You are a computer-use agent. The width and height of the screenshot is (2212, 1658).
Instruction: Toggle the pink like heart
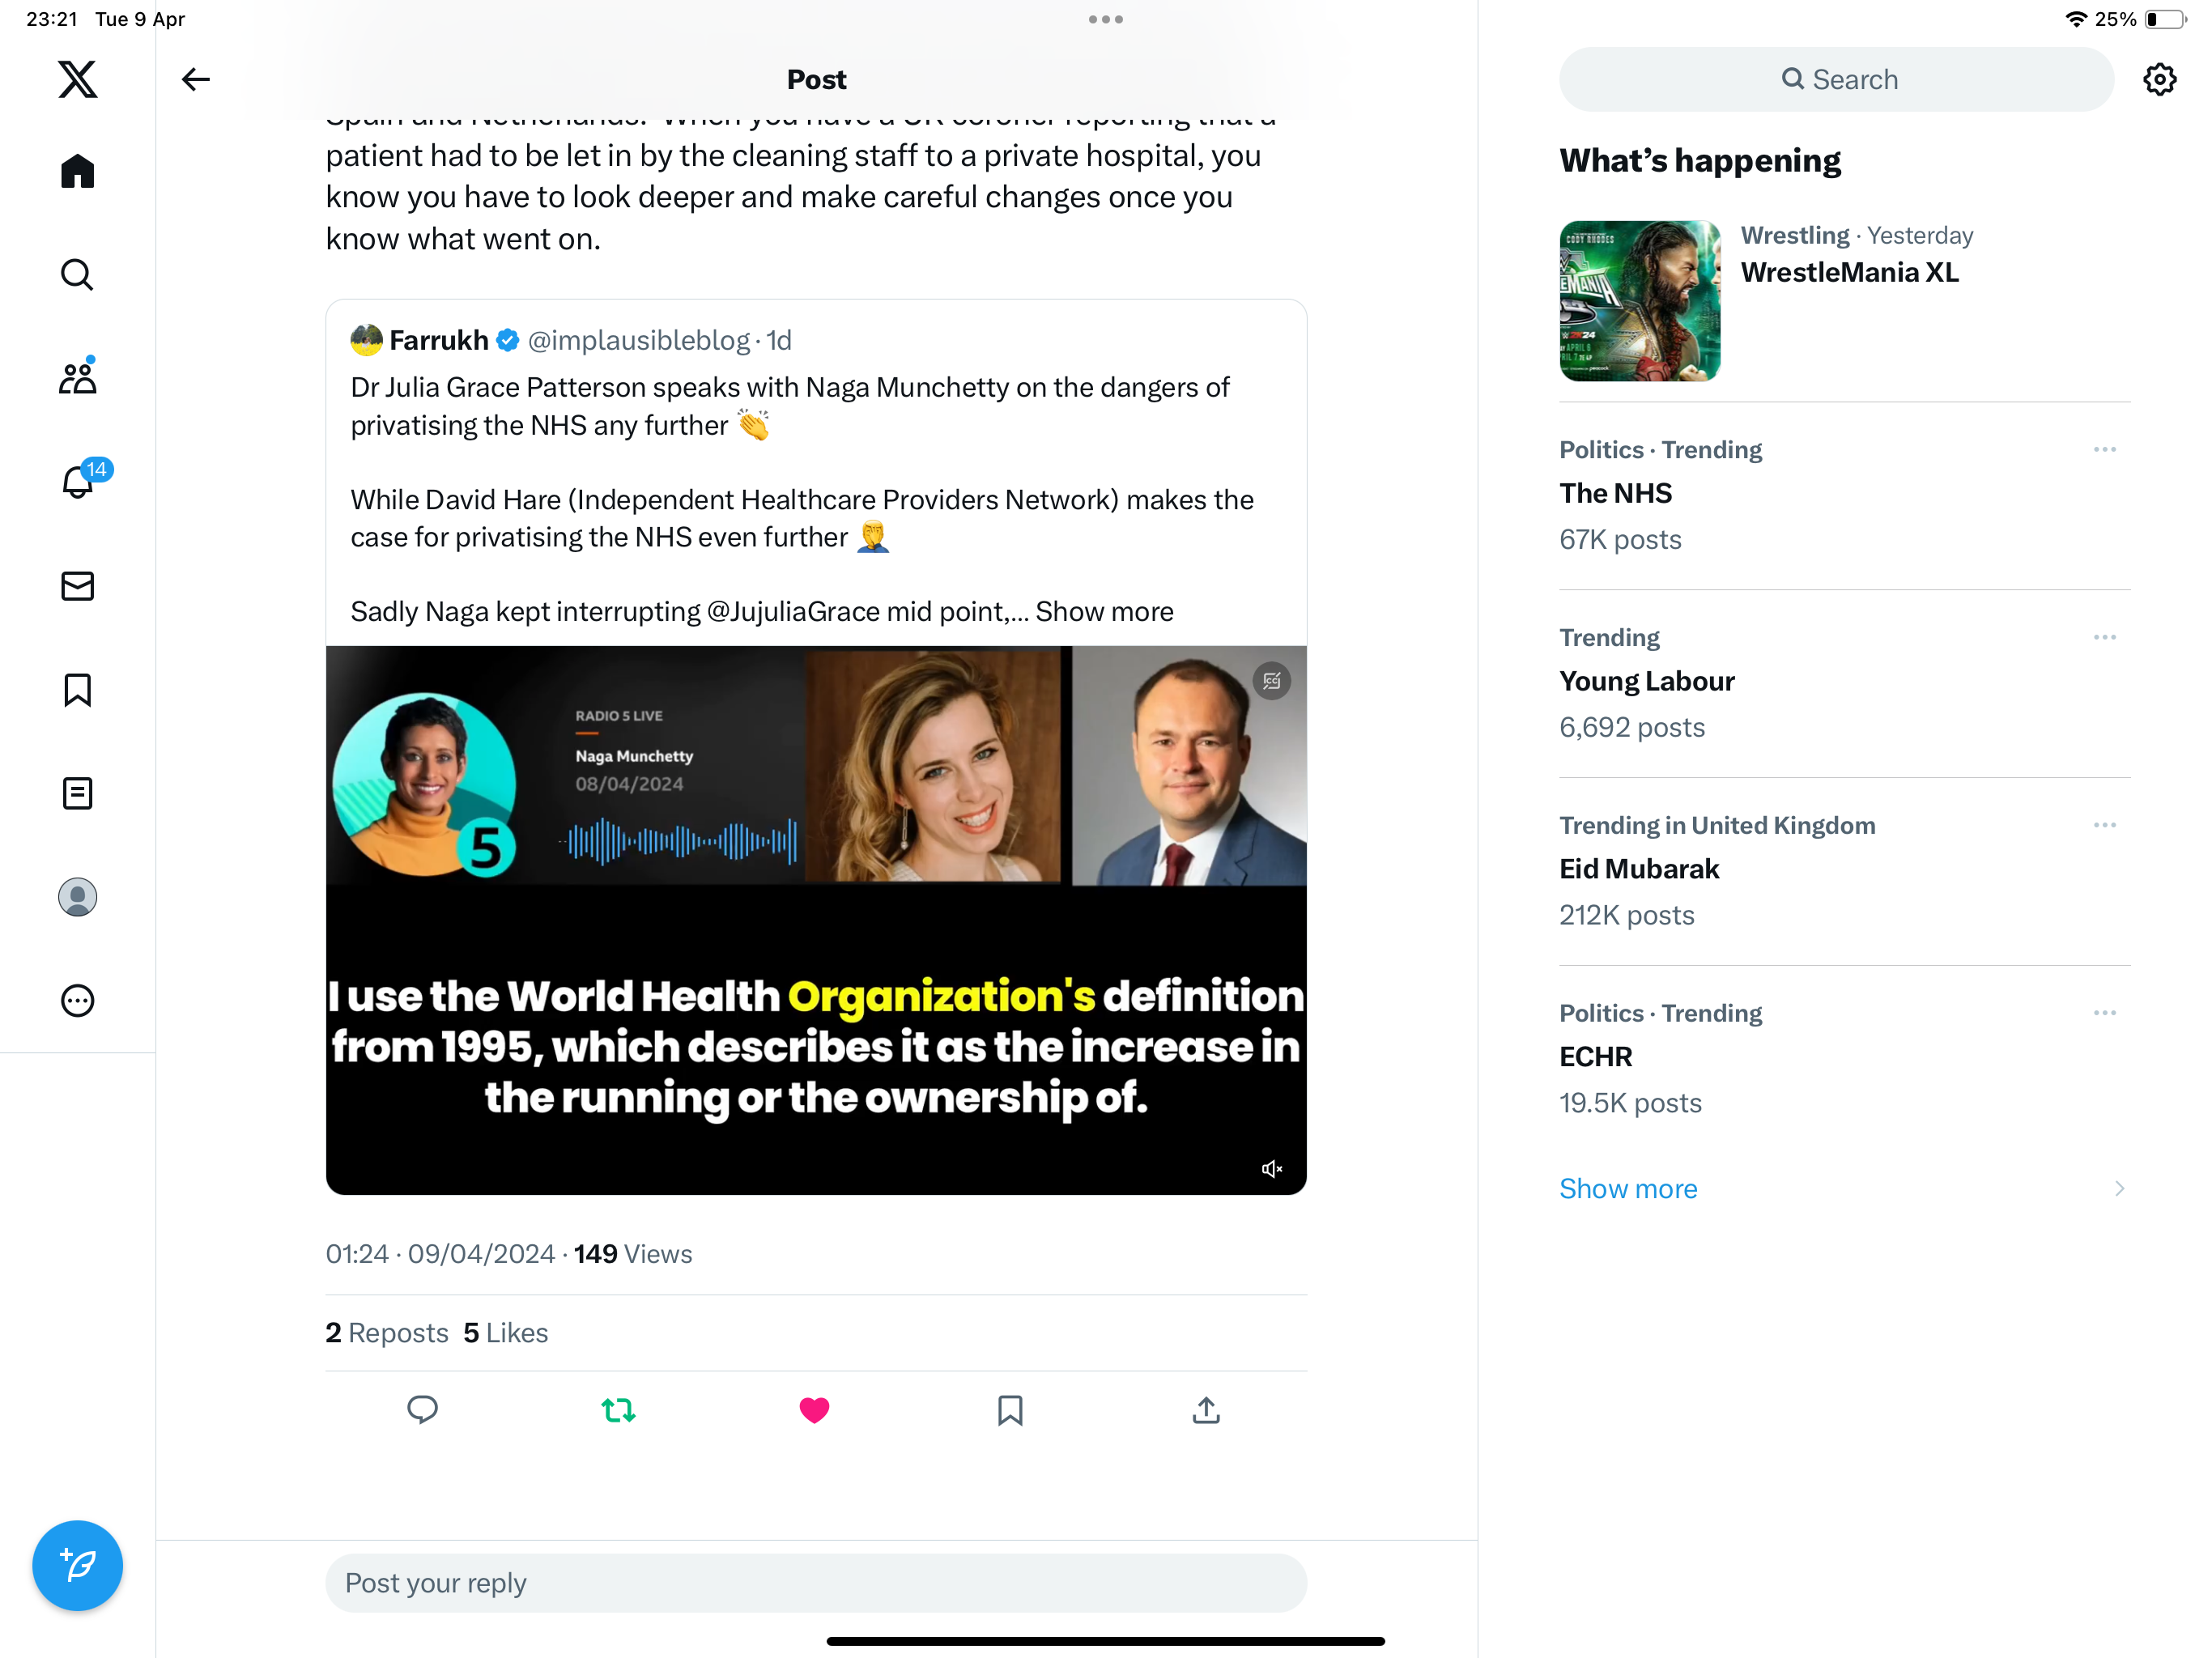pyautogui.click(x=814, y=1410)
